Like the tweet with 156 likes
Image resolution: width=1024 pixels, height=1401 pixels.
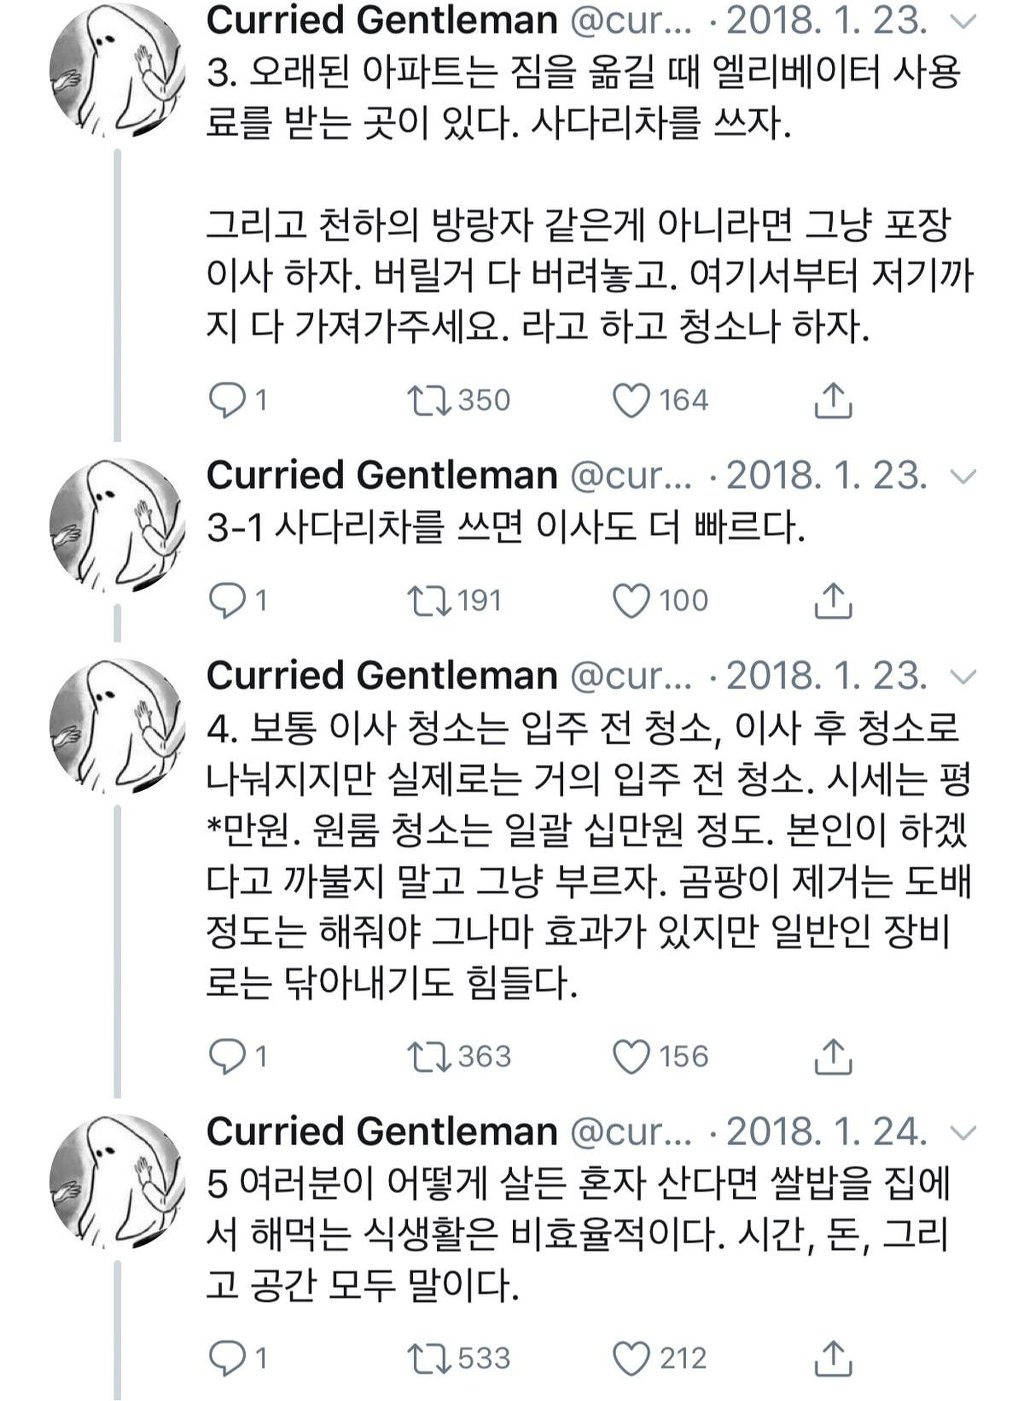tap(631, 1056)
